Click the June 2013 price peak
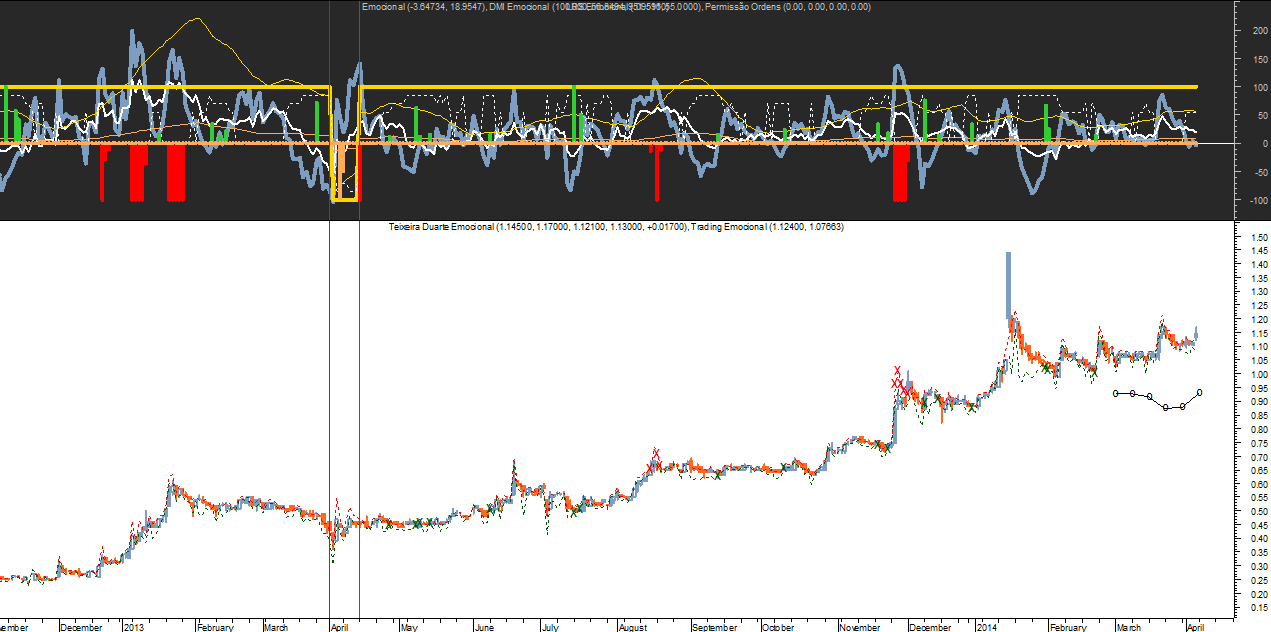The image size is (1271, 632). (514, 464)
